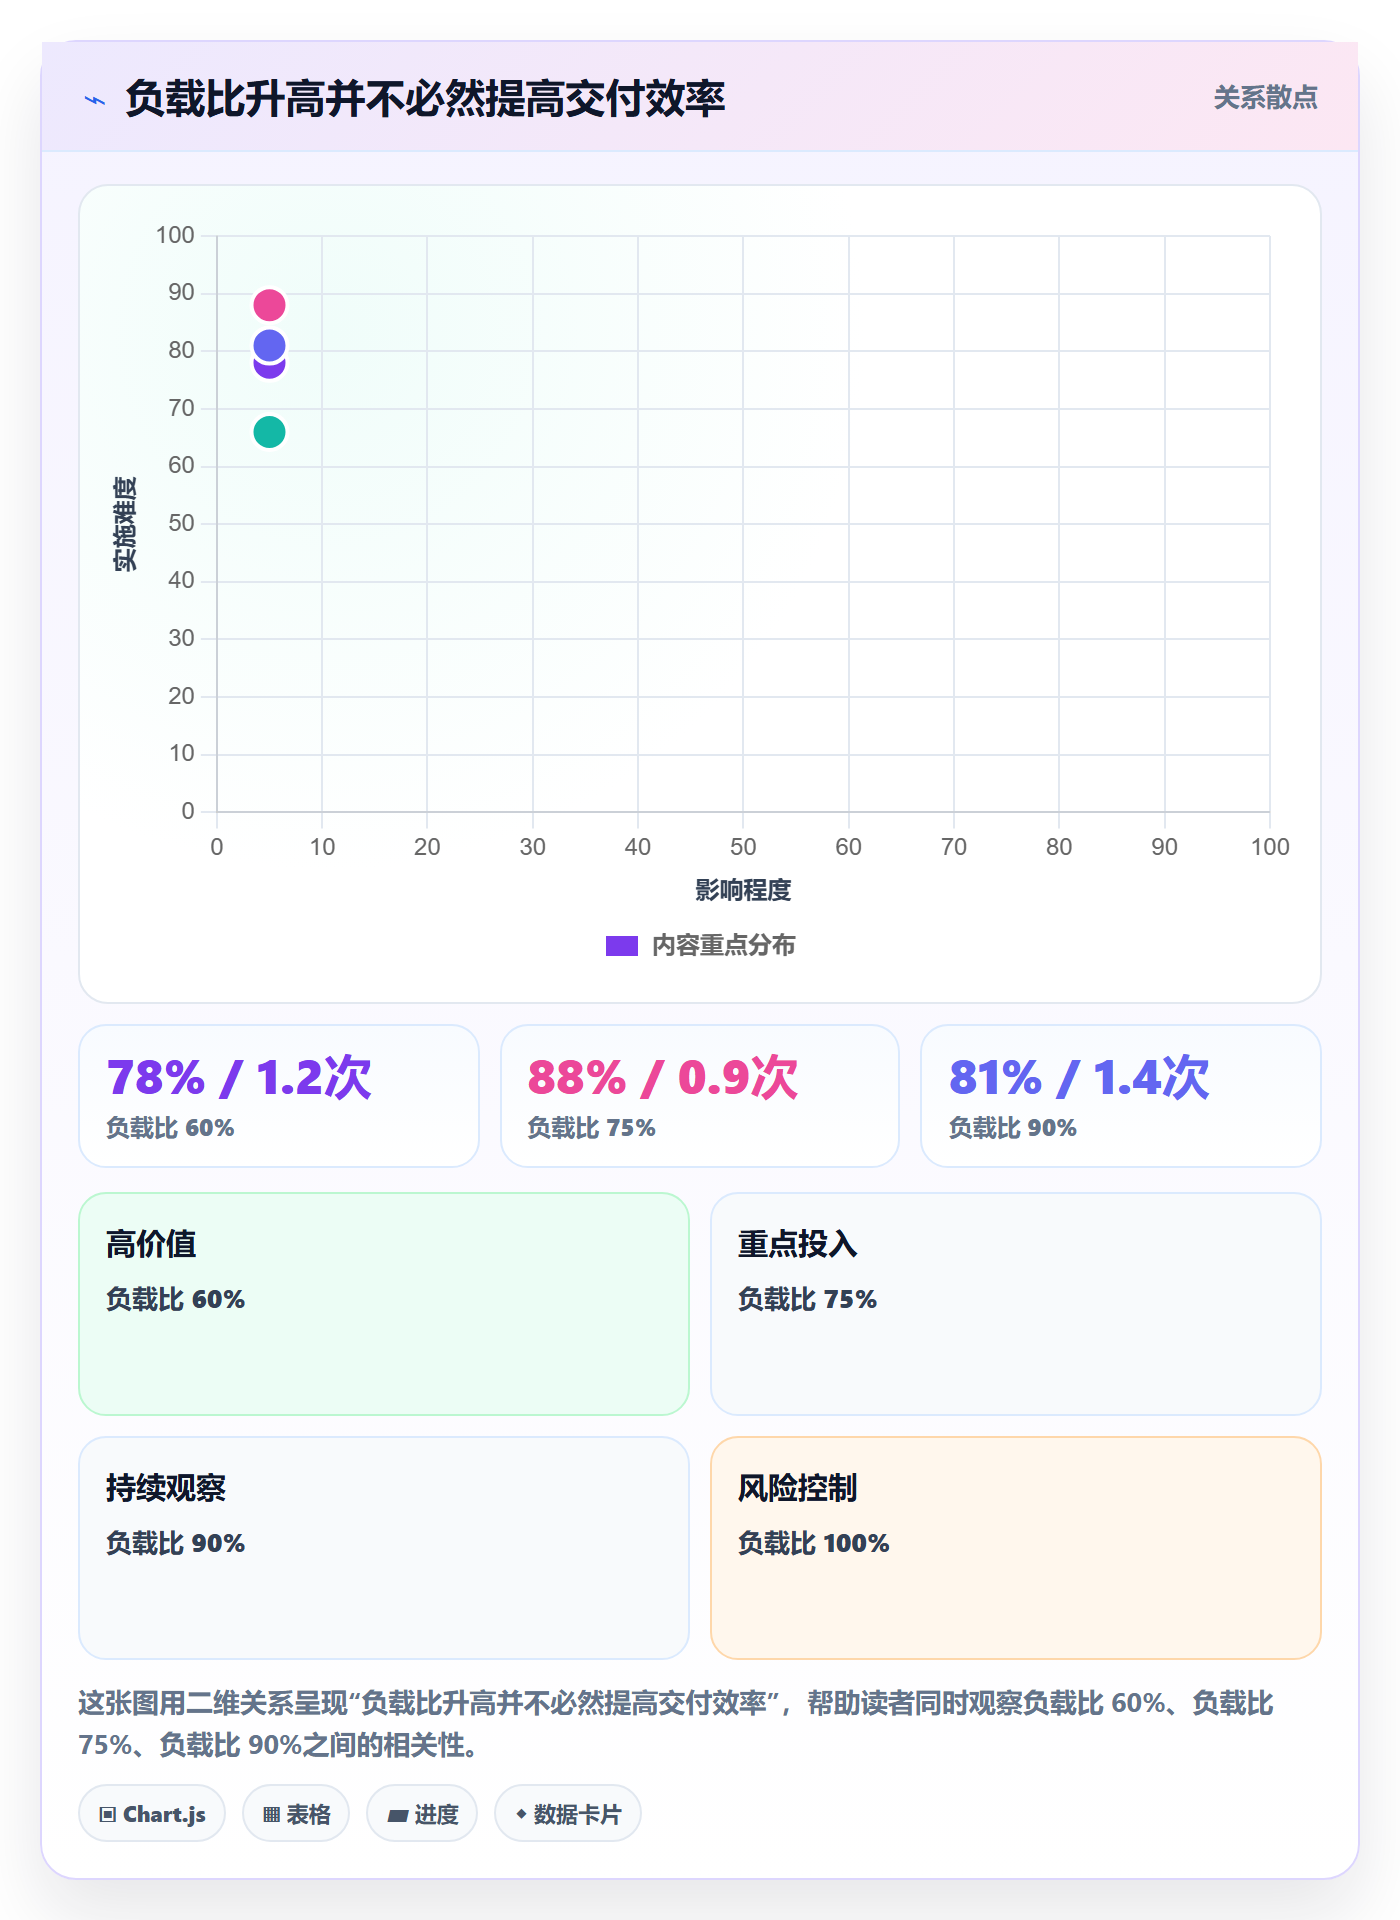
Task: Select the 进度 tag chip
Action: point(422,1813)
